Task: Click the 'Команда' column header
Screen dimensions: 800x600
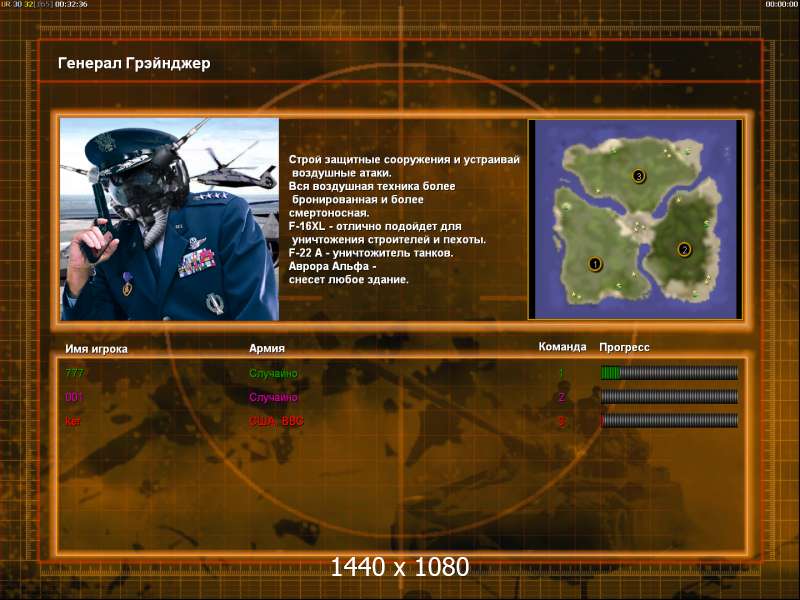Action: coord(562,347)
